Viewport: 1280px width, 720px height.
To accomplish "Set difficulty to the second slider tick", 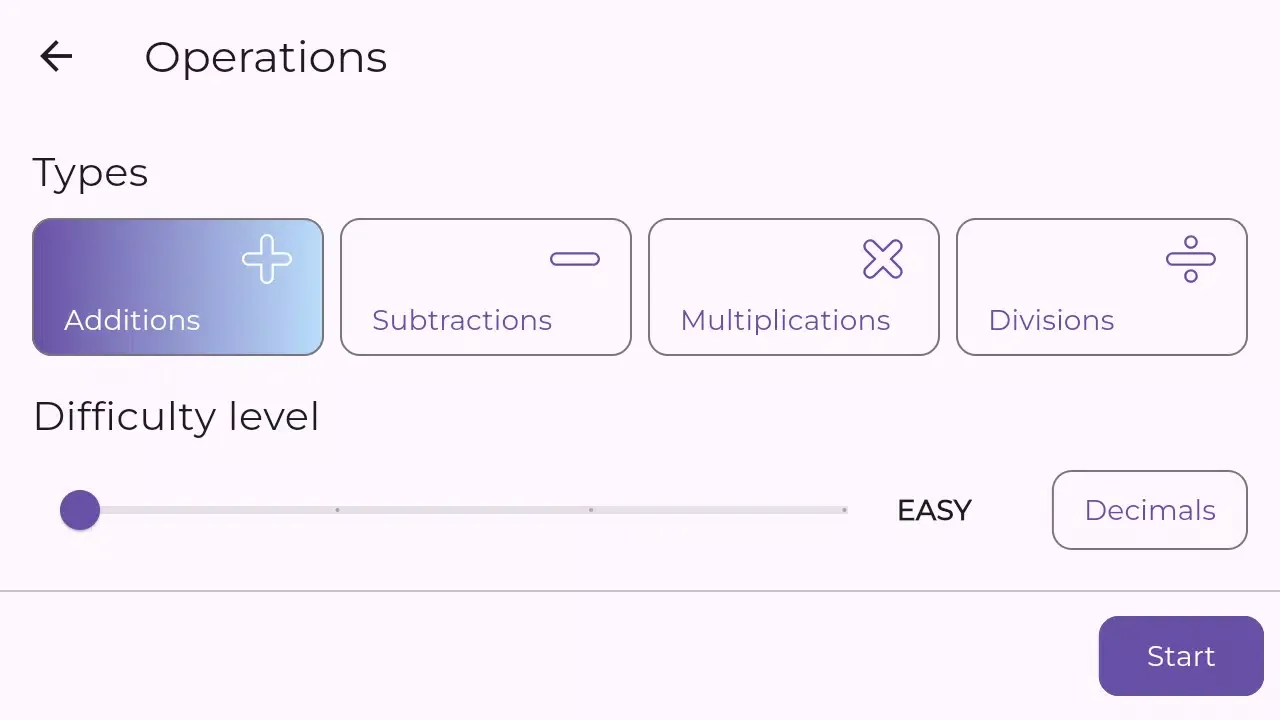I will (337, 510).
